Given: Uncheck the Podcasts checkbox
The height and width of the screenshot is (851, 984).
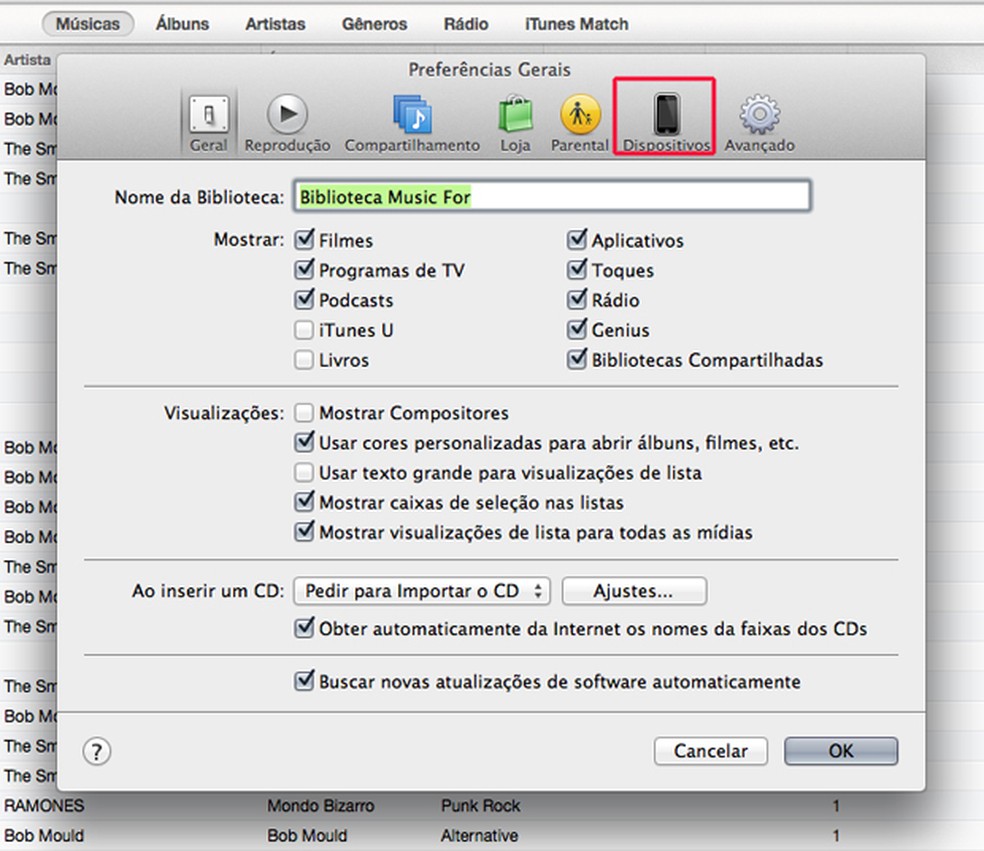Looking at the screenshot, I should [x=304, y=299].
